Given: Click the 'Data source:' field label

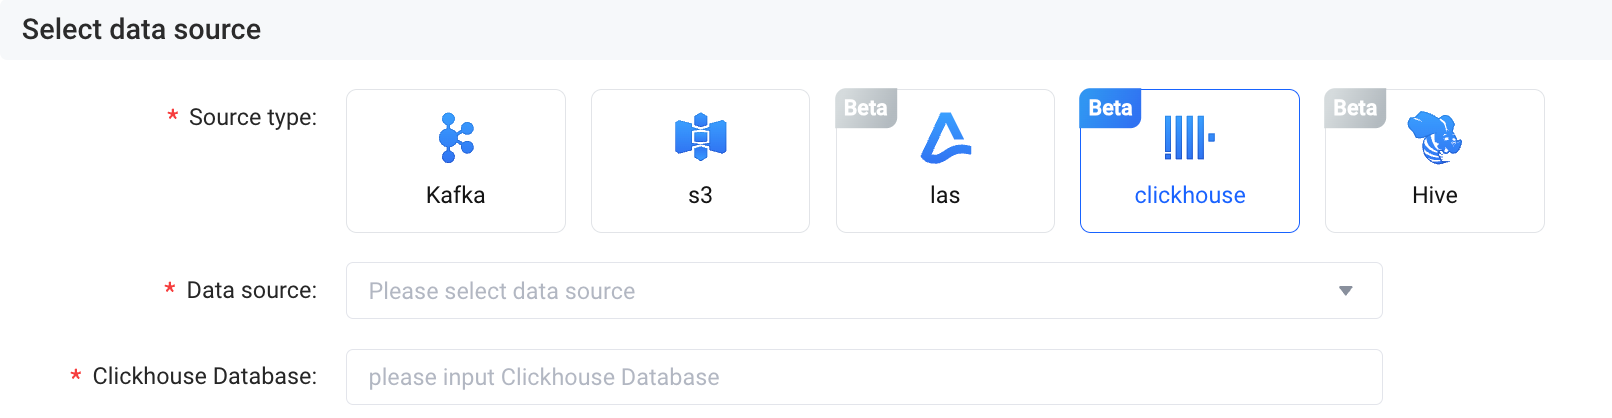Looking at the screenshot, I should click(x=251, y=291).
